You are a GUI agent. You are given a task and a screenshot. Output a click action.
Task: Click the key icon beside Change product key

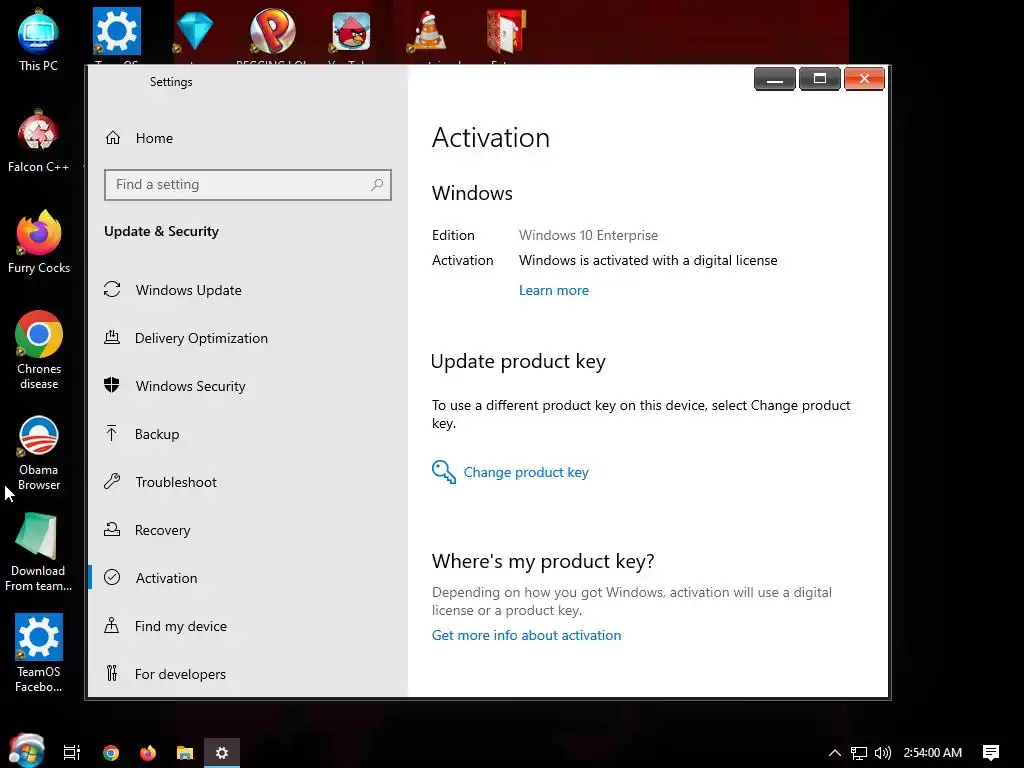pos(443,472)
